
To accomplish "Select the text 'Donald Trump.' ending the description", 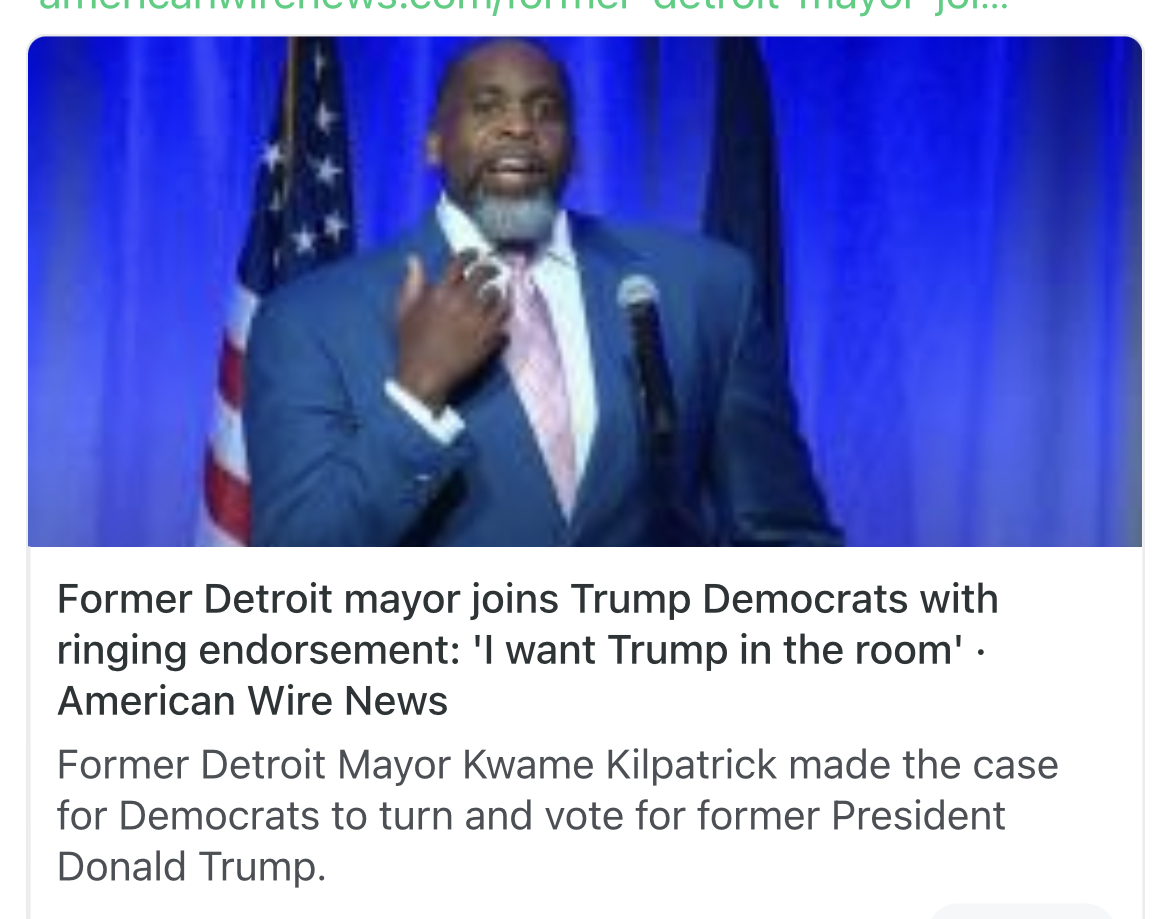I will tap(192, 867).
